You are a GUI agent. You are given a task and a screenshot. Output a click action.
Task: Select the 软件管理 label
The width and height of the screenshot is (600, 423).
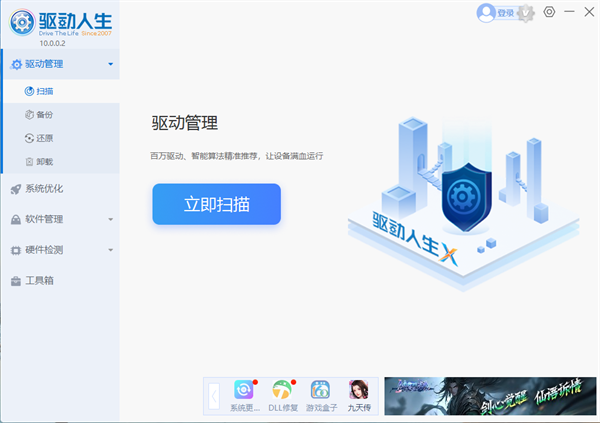(x=44, y=219)
